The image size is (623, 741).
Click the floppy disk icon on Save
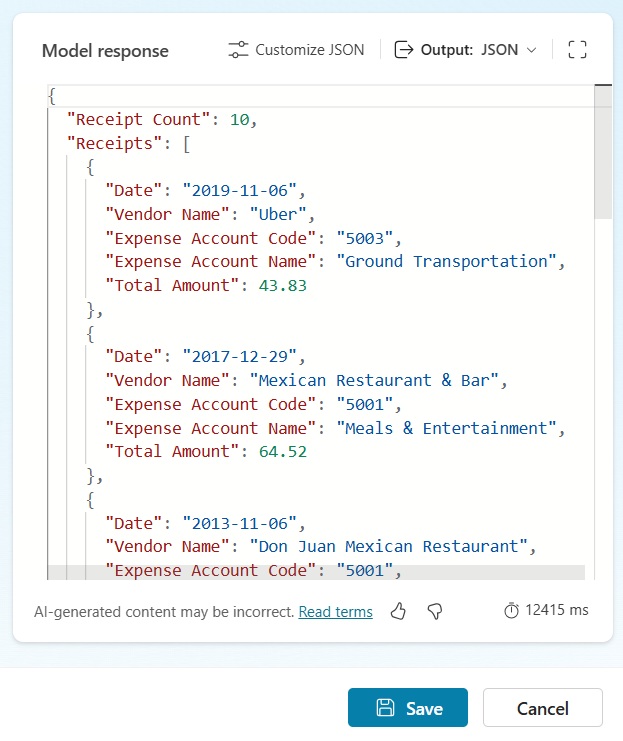[x=385, y=708]
